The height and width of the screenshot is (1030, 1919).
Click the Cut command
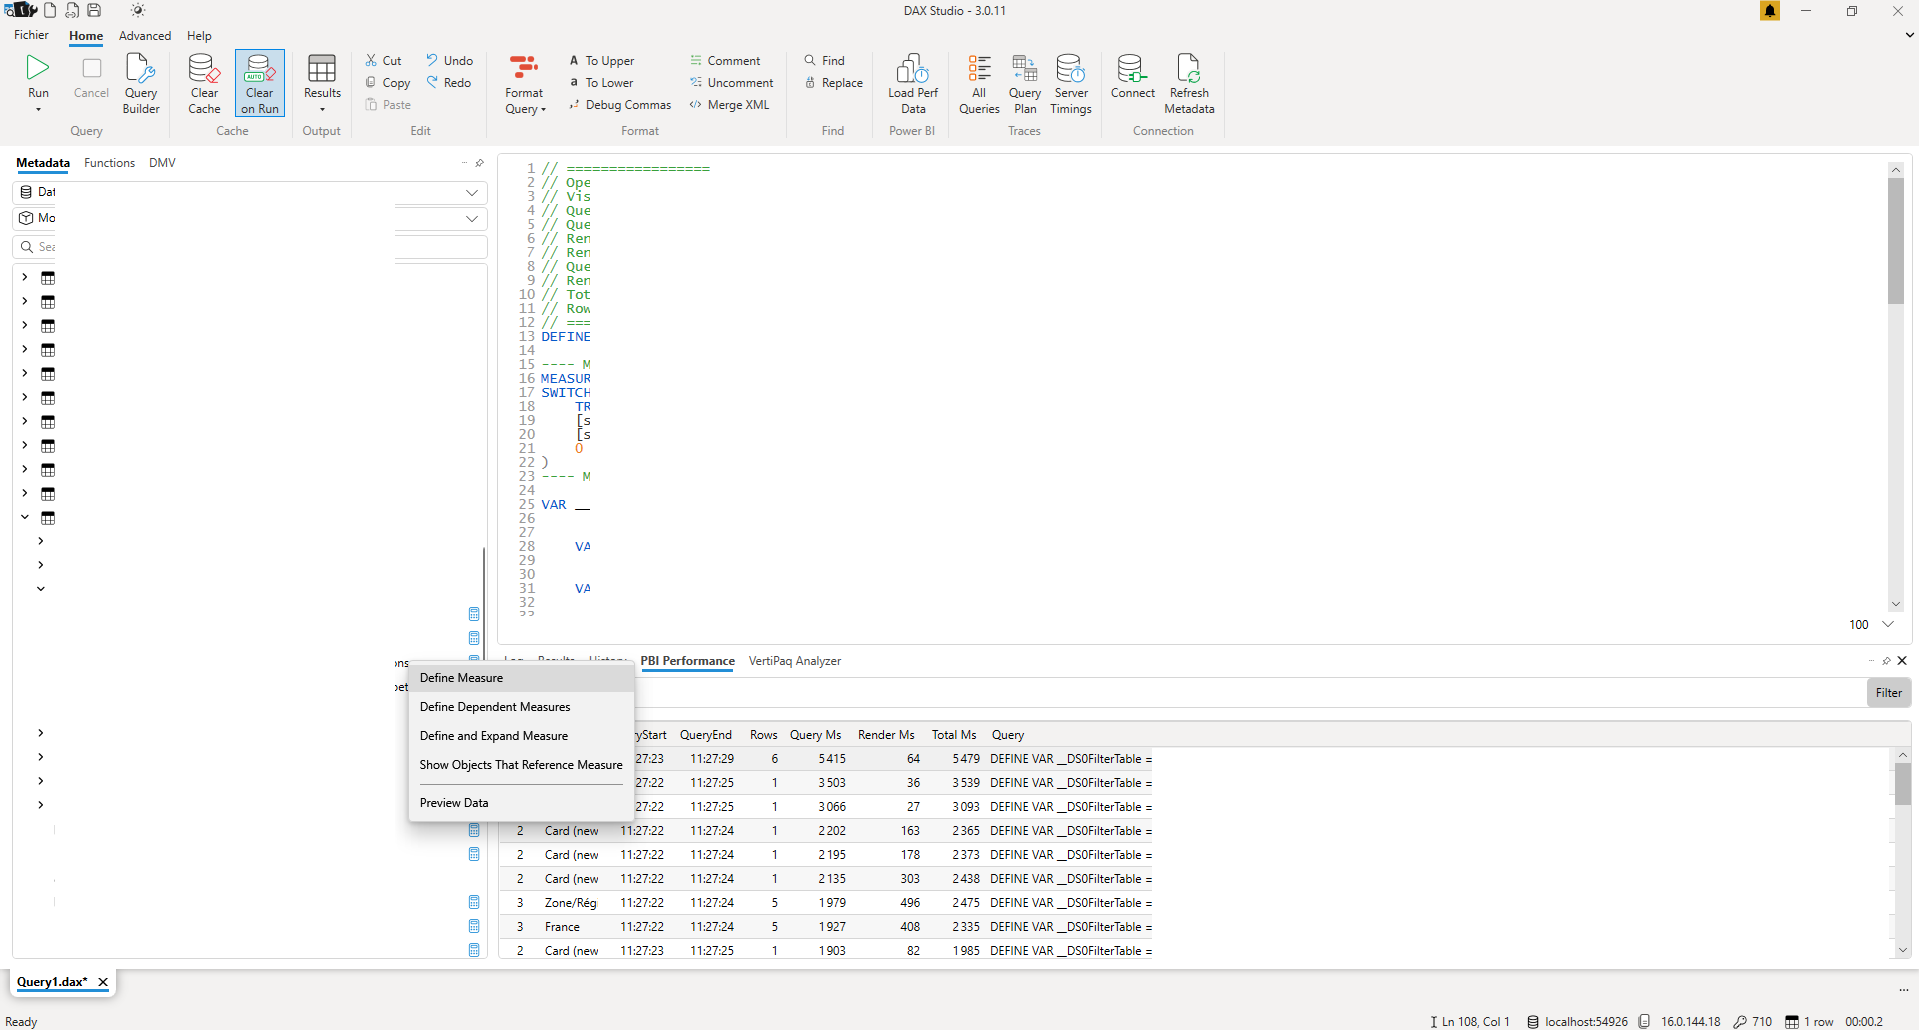tap(384, 61)
